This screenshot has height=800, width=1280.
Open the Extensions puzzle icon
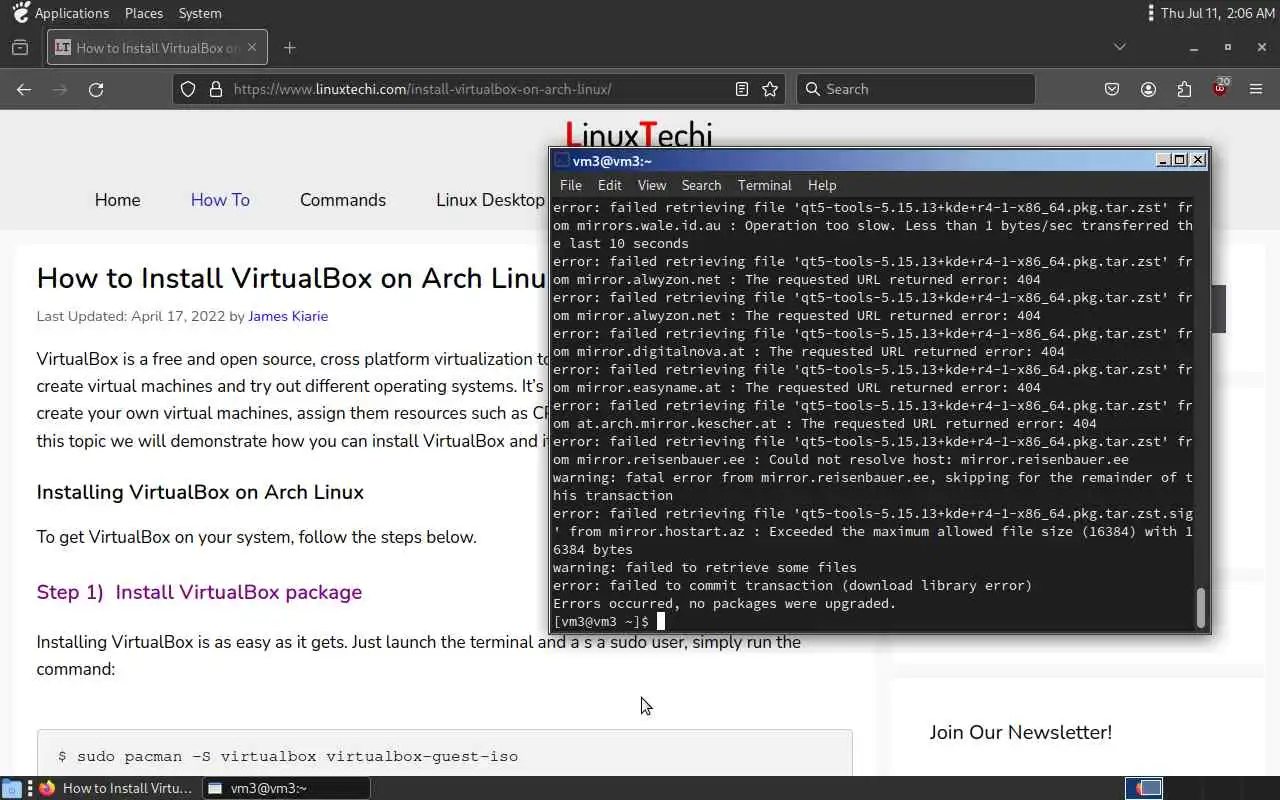[1184, 89]
